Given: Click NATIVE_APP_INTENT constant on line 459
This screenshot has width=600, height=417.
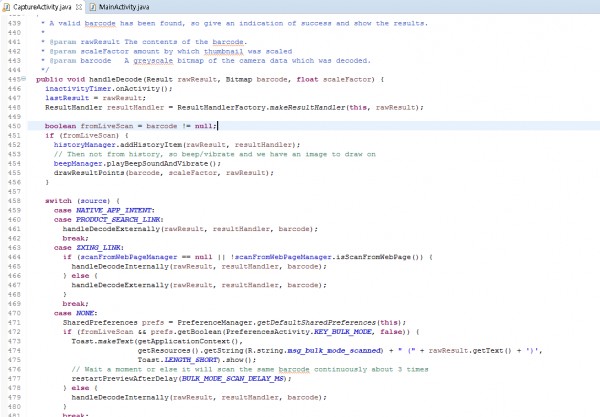Looking at the screenshot, I should pyautogui.click(x=114, y=210).
